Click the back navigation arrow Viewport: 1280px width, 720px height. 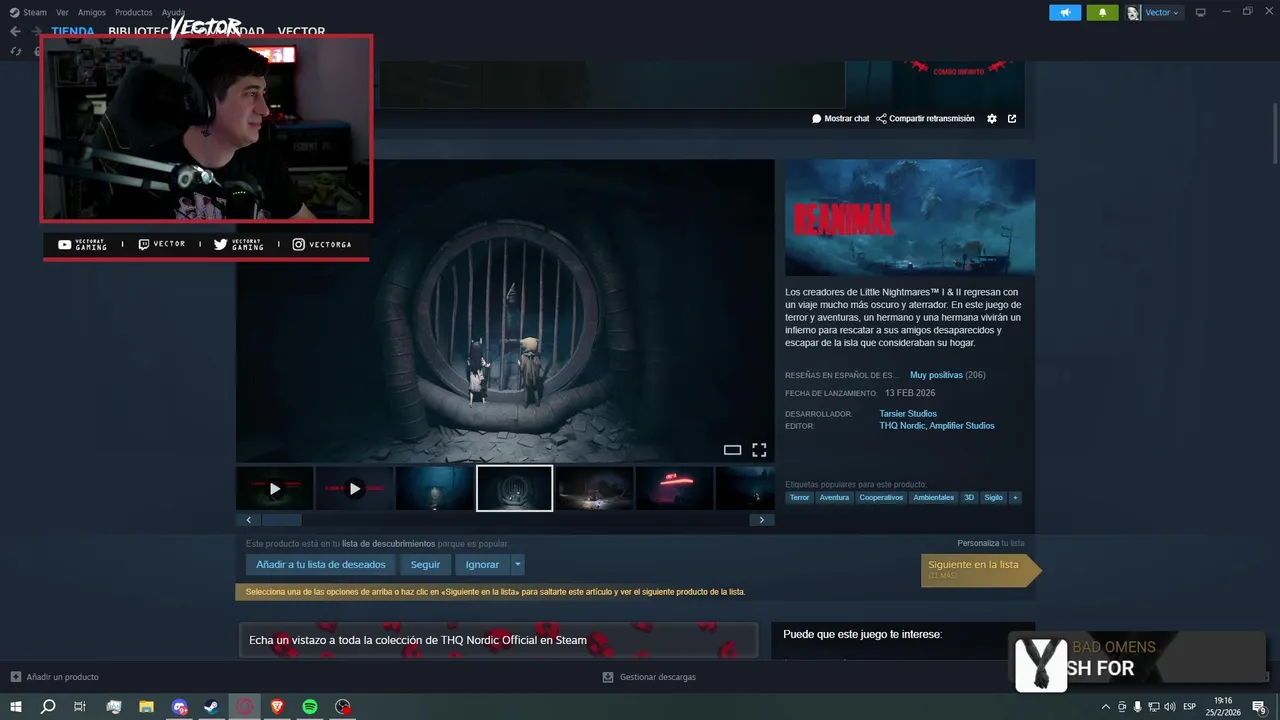tap(15, 31)
